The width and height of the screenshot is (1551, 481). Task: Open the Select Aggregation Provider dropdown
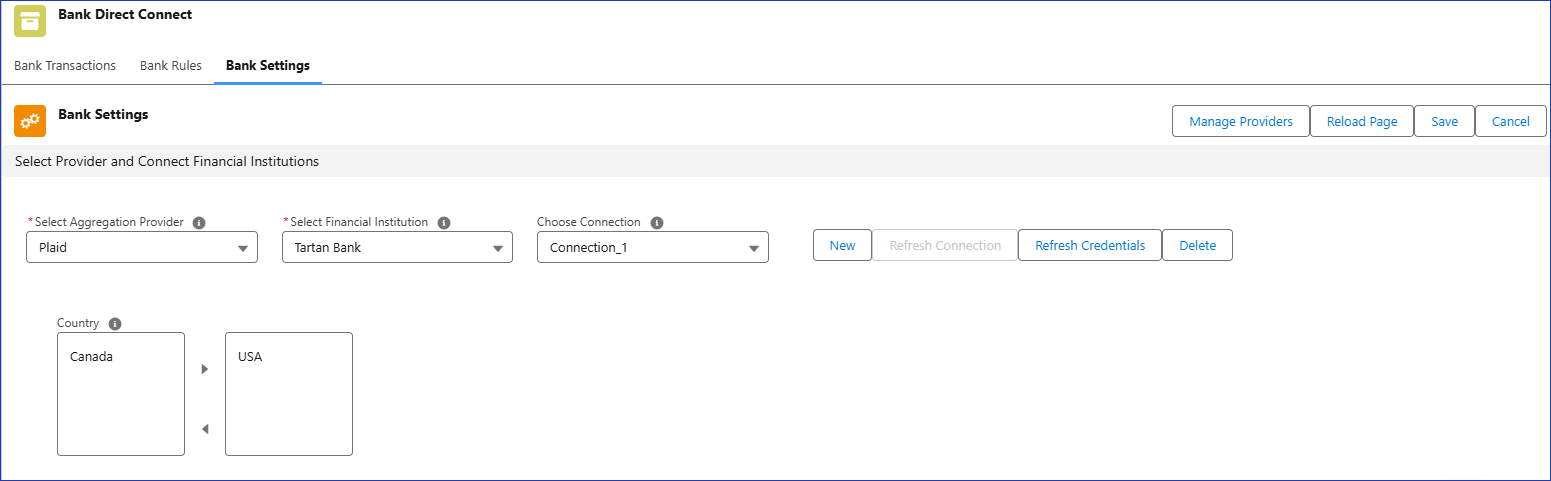pos(142,247)
